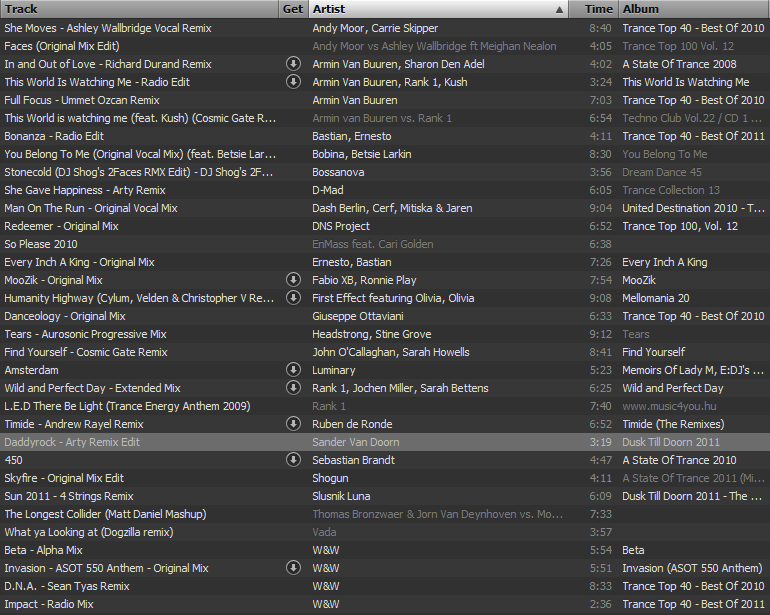
Task: Select Danceology - Original Mix track
Action: 65,316
